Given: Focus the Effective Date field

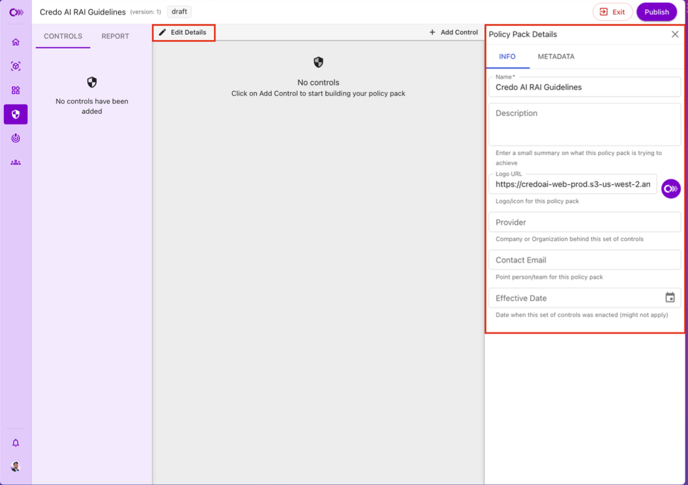Looking at the screenshot, I should [585, 298].
